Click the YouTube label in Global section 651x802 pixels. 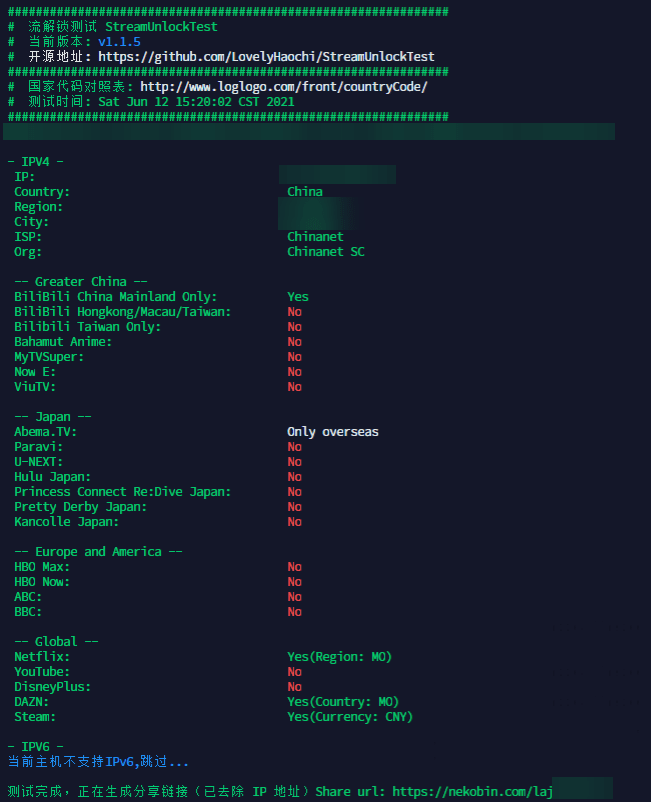click(x=42, y=672)
